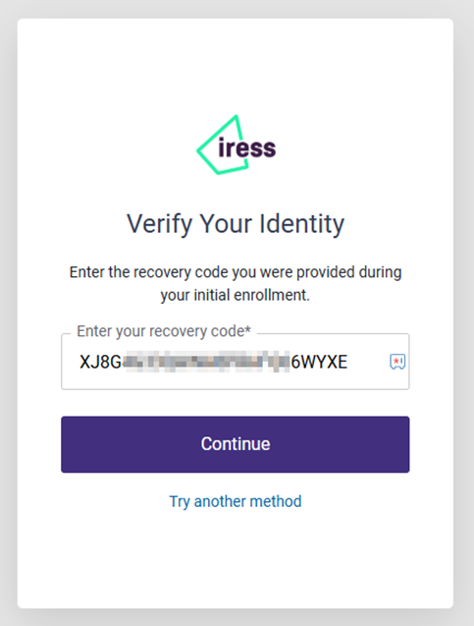
Task: Click the left edge of the purple button
Action: (65, 444)
